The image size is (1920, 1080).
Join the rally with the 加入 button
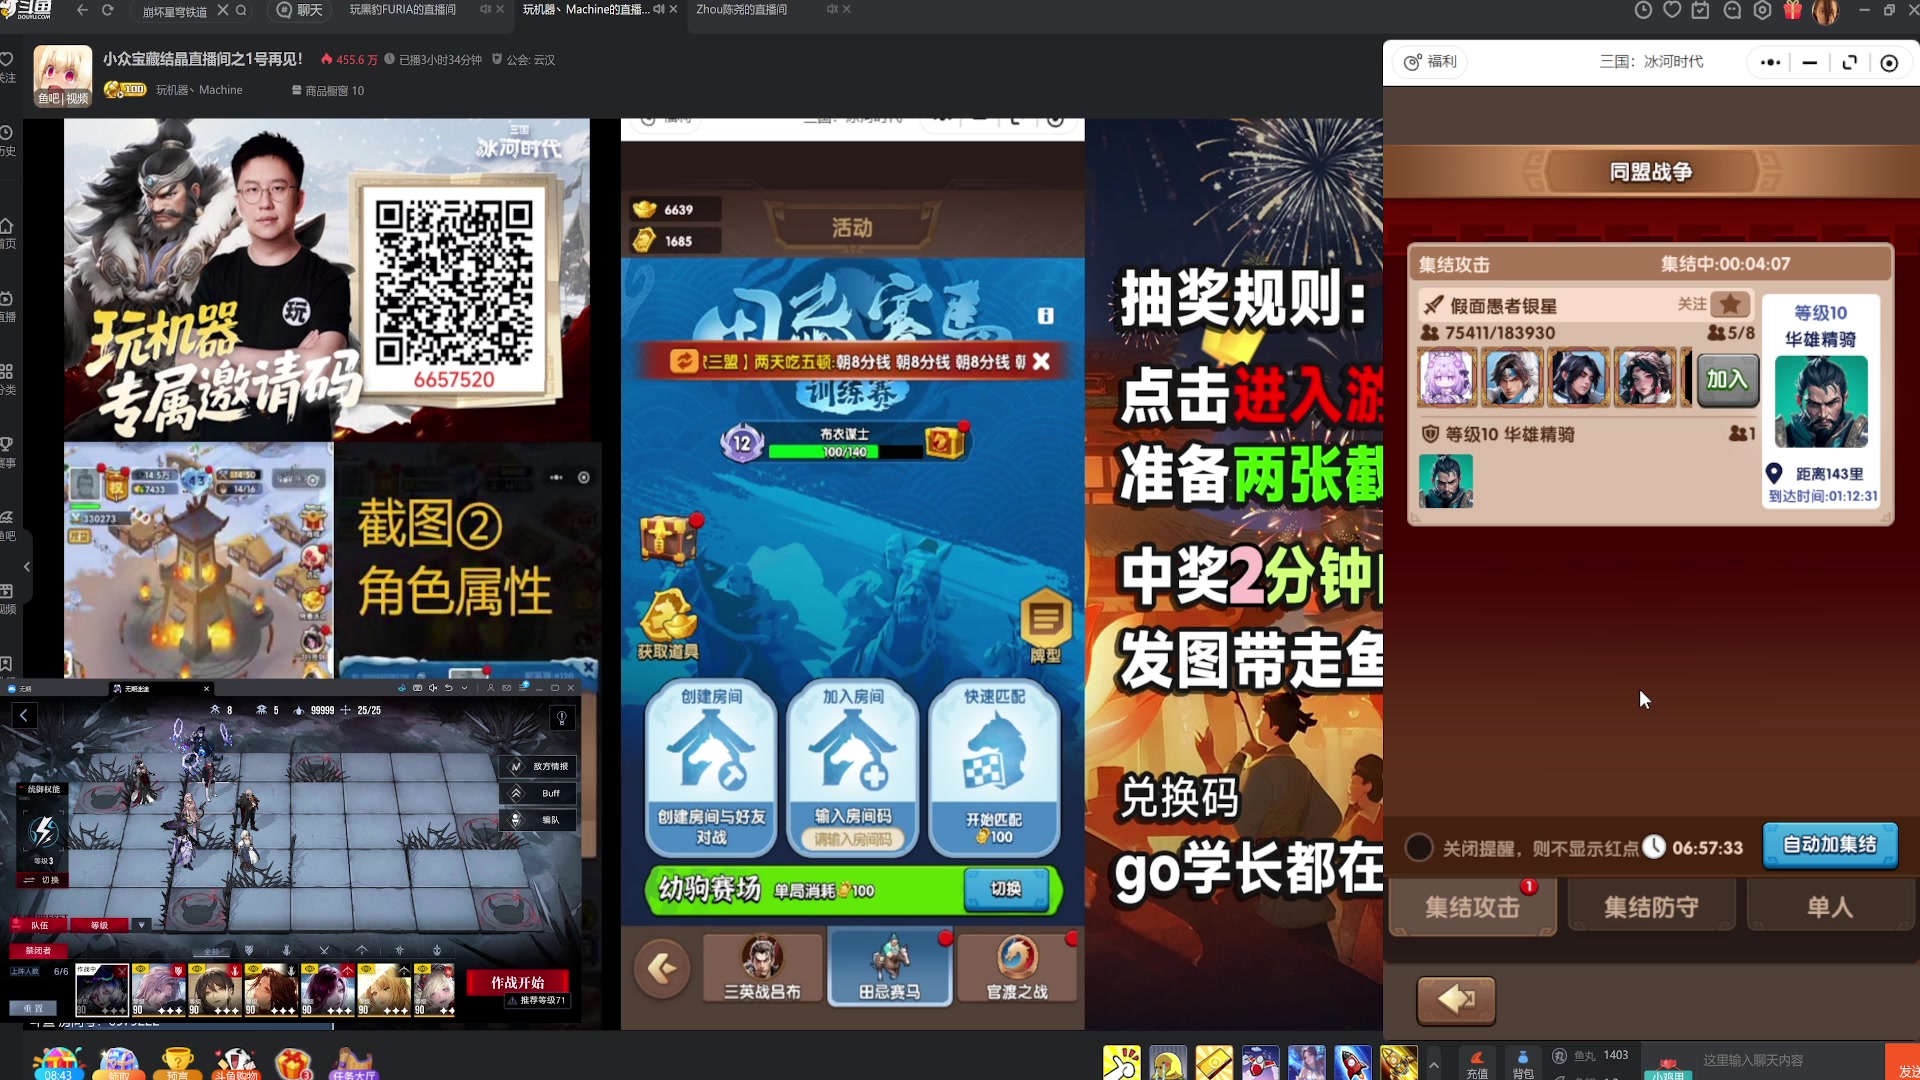(x=1727, y=380)
